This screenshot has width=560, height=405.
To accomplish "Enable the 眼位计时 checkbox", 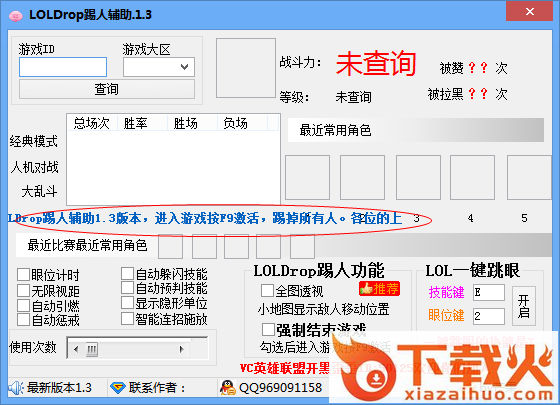I will [23, 275].
